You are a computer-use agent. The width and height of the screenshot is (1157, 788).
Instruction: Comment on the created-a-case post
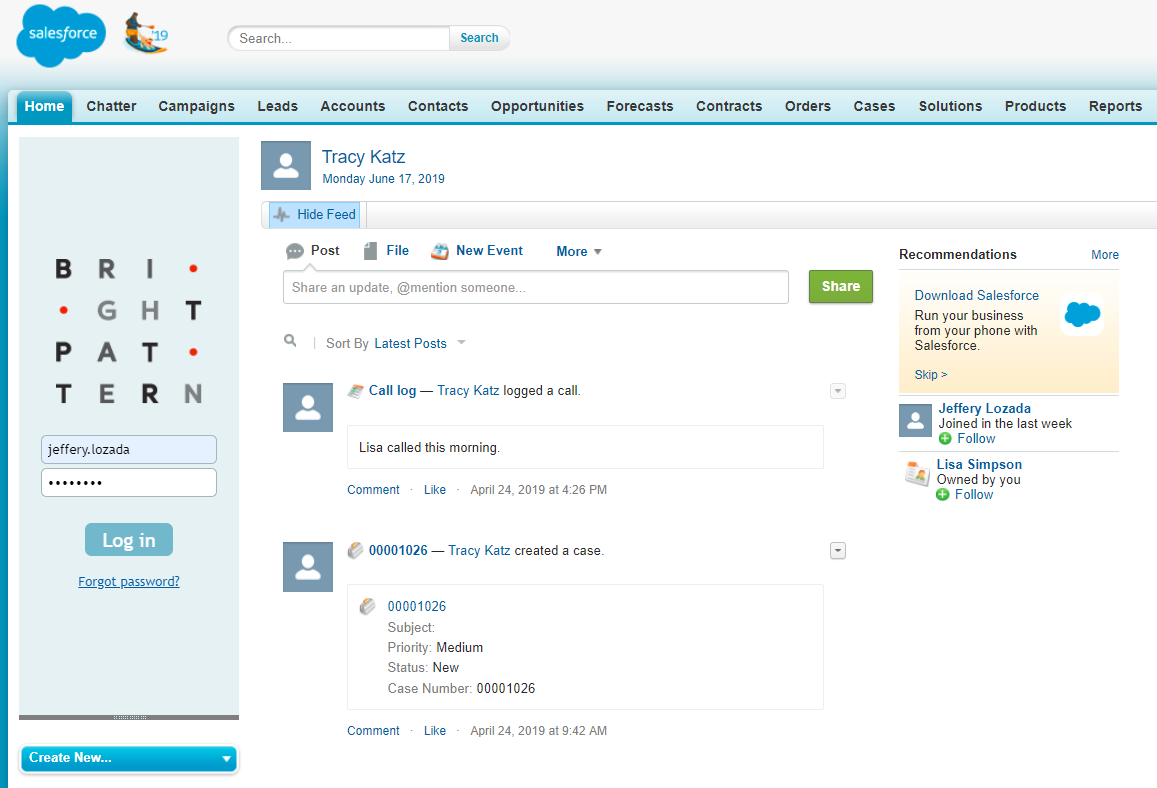(x=373, y=731)
